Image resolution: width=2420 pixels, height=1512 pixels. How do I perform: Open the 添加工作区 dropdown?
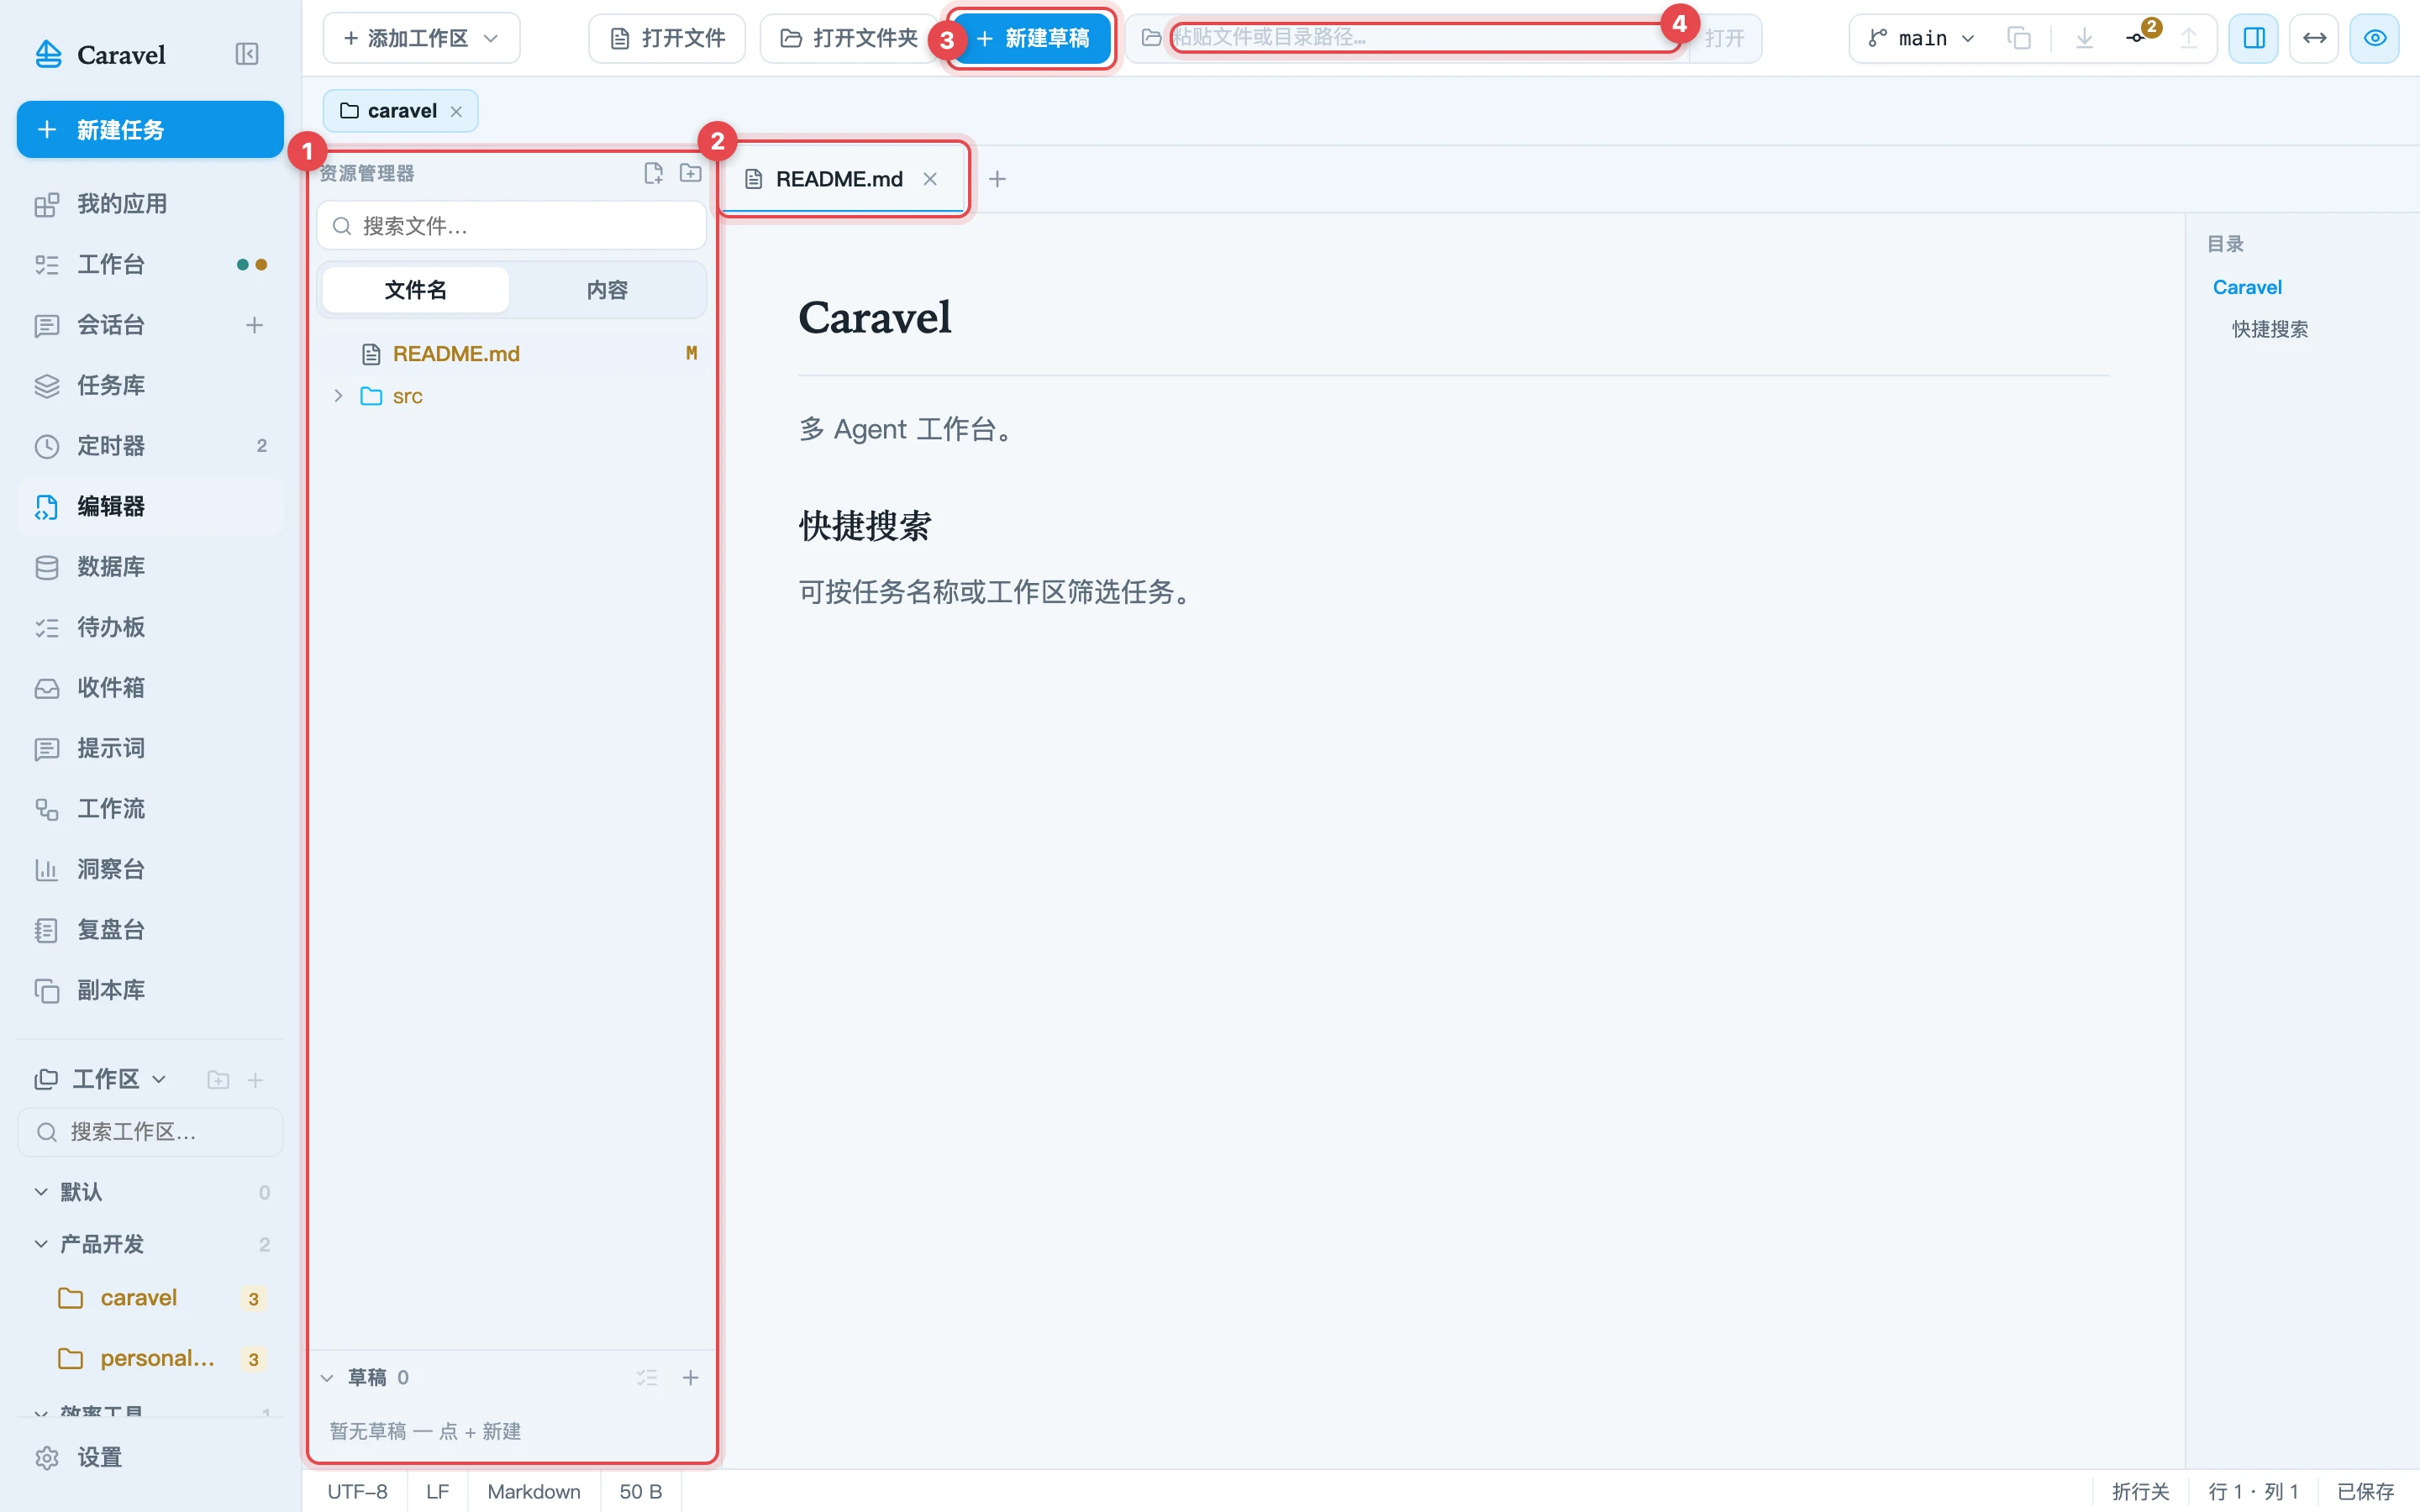[421, 38]
